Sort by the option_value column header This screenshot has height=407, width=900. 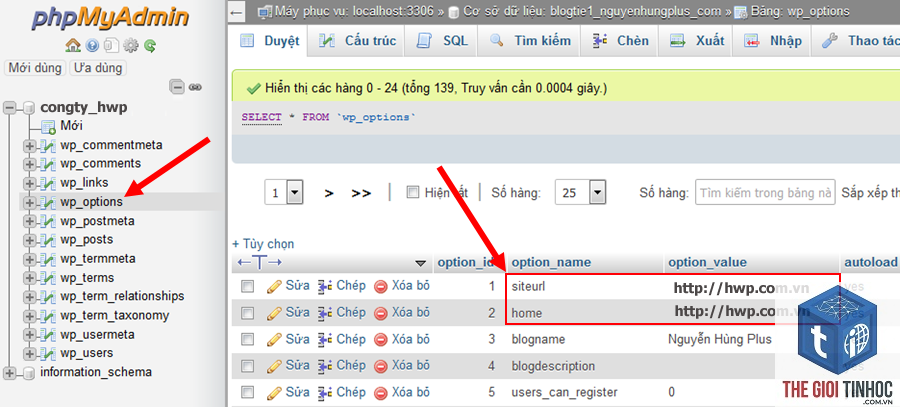click(708, 262)
